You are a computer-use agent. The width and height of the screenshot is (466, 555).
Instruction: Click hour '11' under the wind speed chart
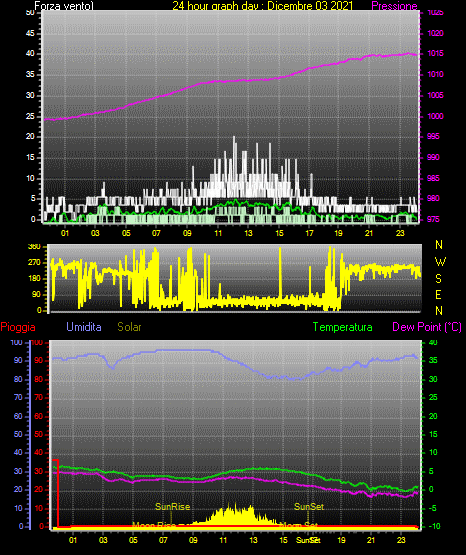tap(218, 233)
